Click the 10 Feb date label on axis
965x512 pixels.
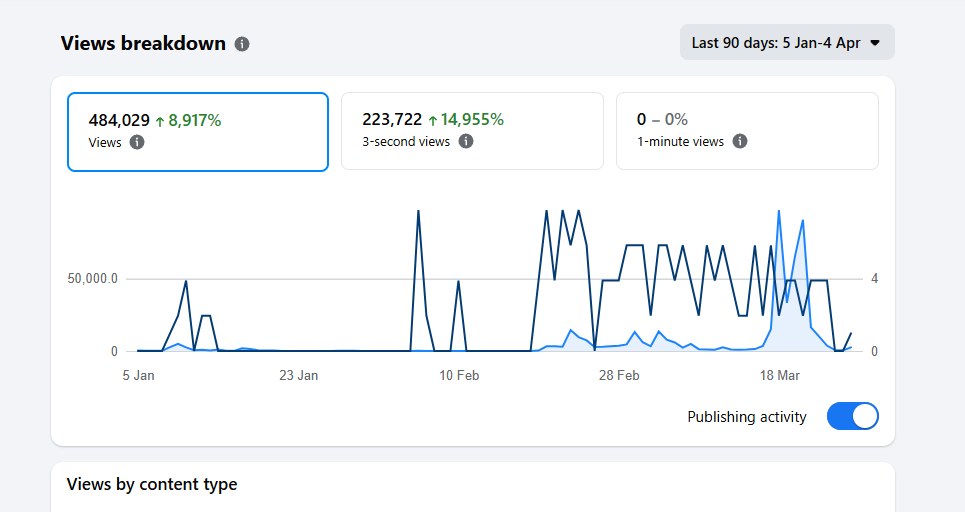(x=459, y=376)
